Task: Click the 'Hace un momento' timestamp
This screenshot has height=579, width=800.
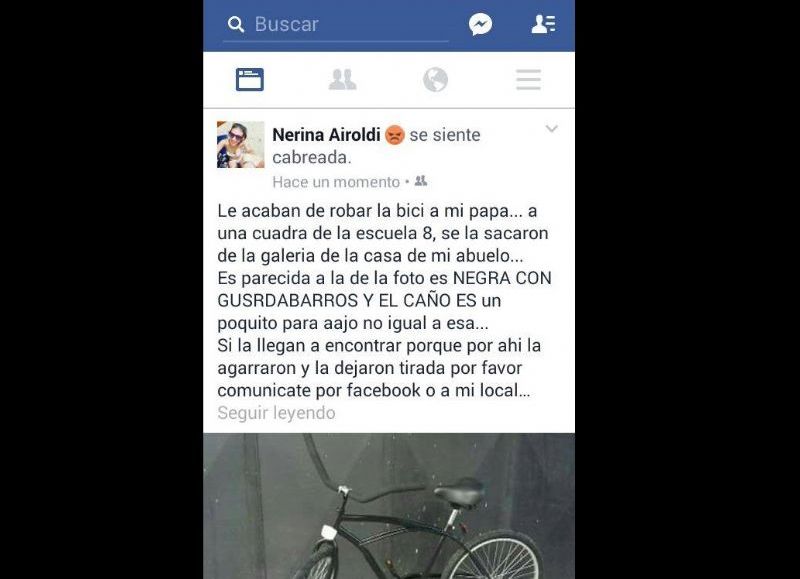Action: 336,182
